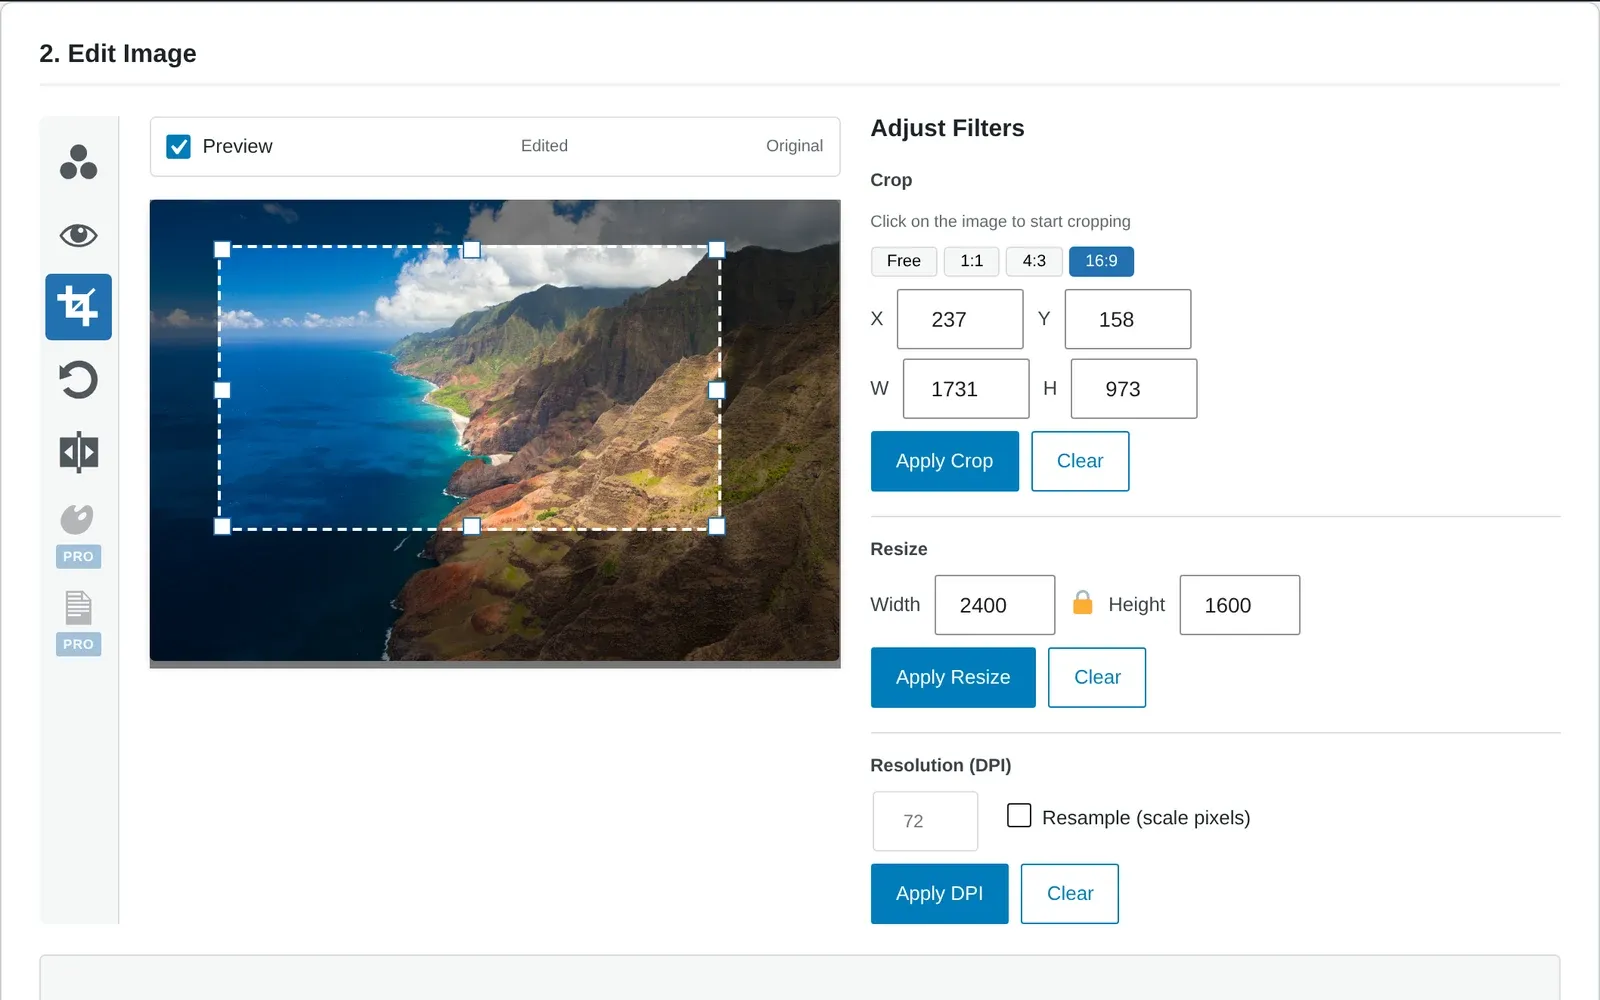Choose the rotate tool icon
The height and width of the screenshot is (1000, 1600).
[x=78, y=380]
